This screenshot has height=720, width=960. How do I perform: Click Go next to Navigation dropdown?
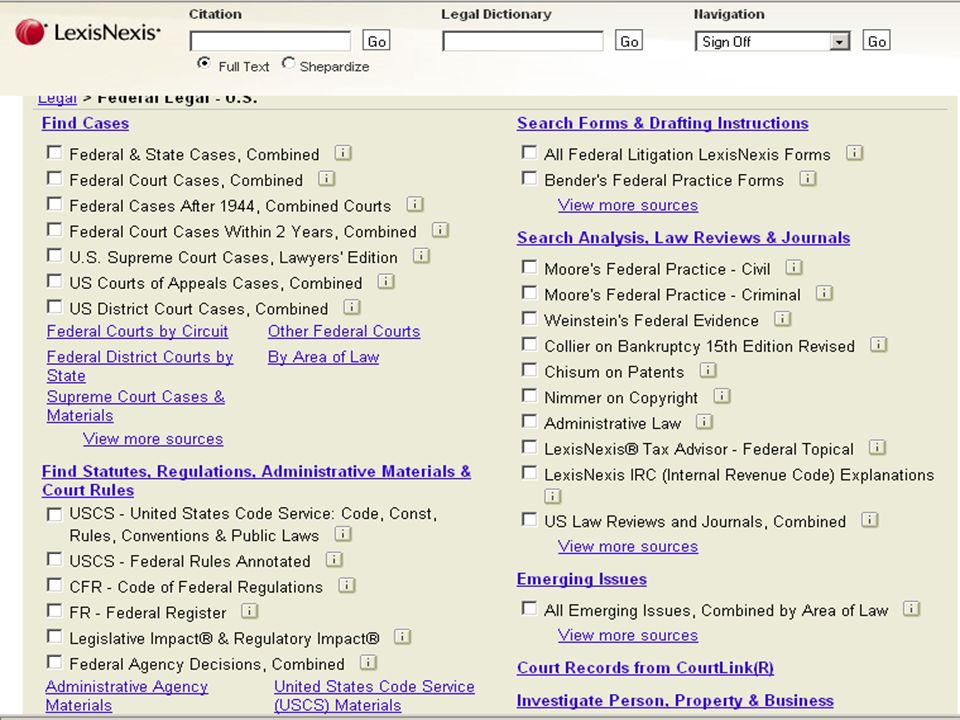(x=876, y=41)
